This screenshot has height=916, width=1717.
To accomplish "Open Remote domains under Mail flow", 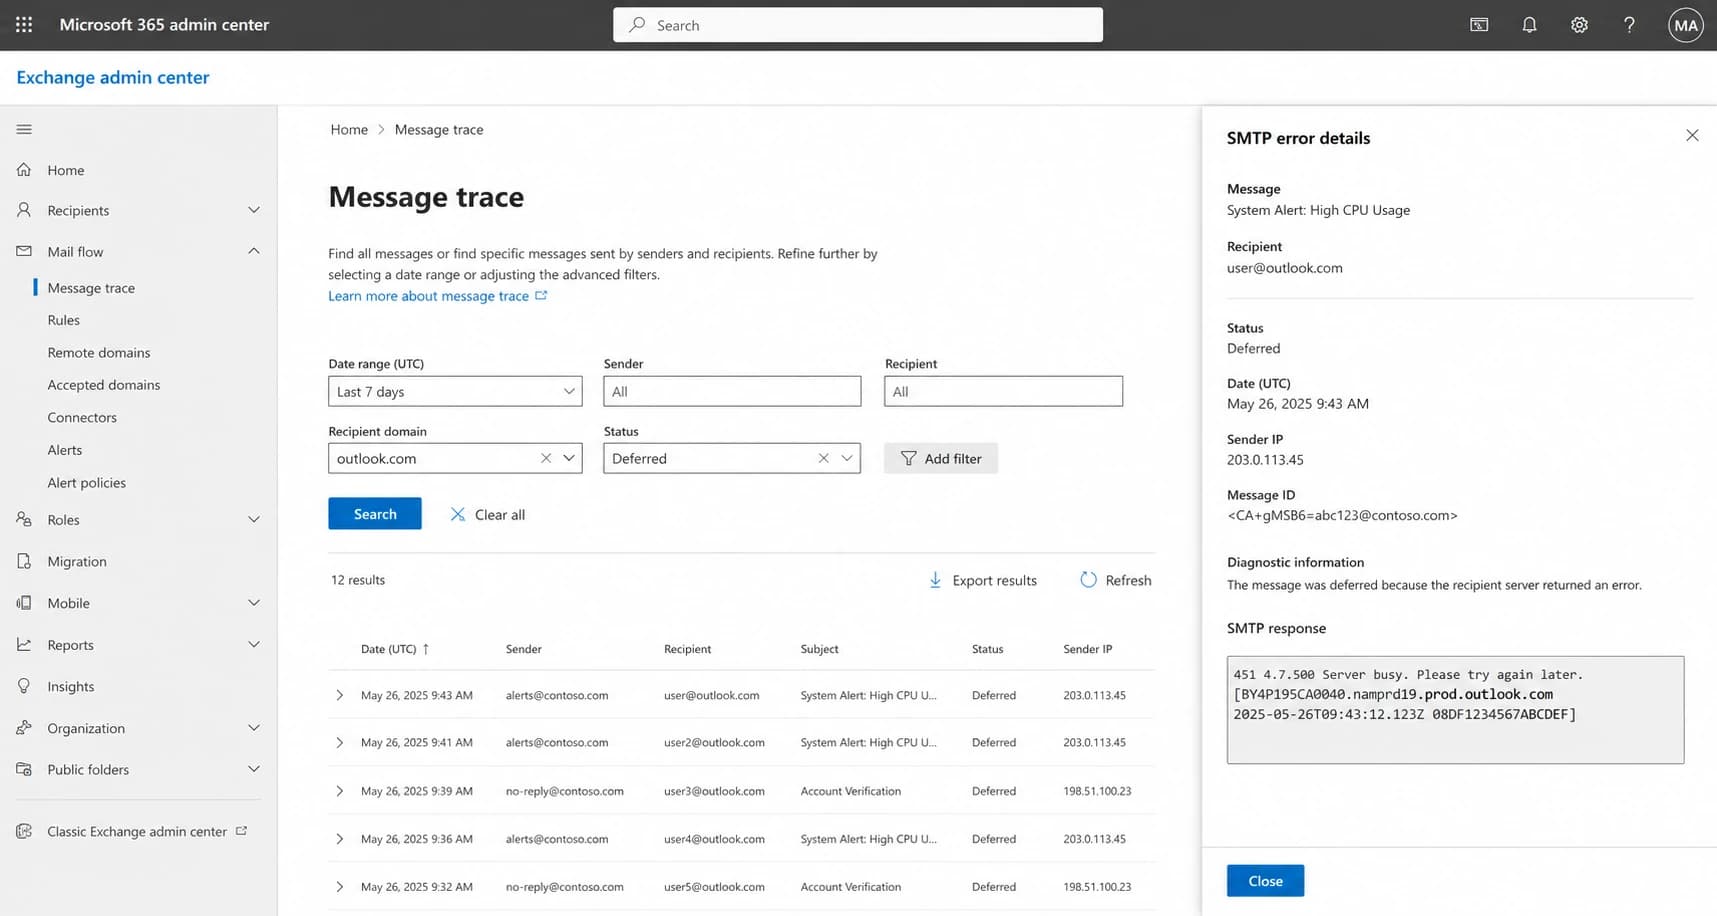I will pos(99,353).
